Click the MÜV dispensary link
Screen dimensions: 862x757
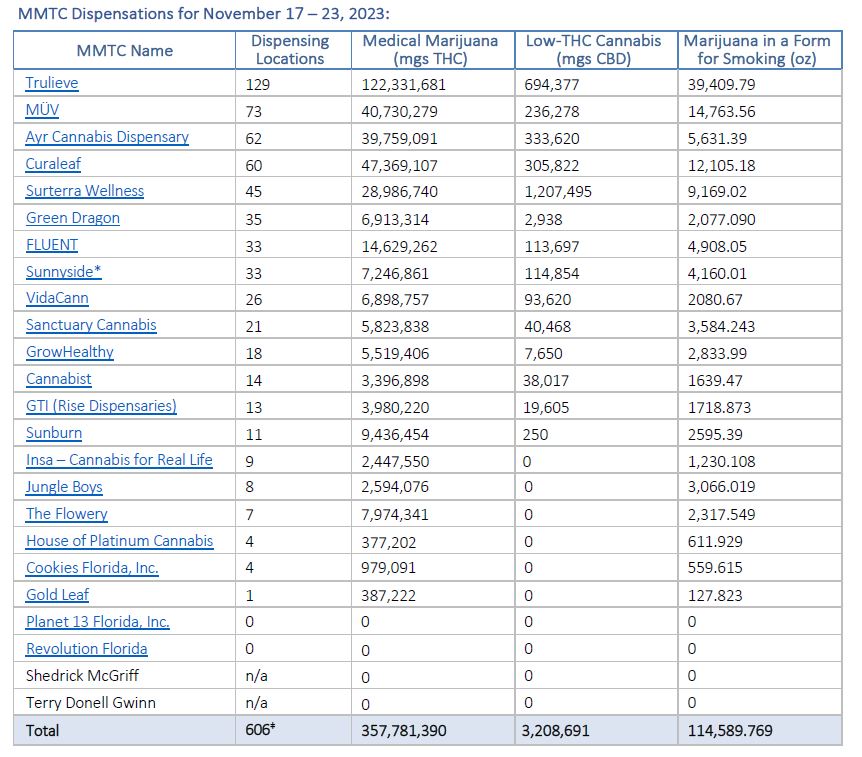[44, 111]
